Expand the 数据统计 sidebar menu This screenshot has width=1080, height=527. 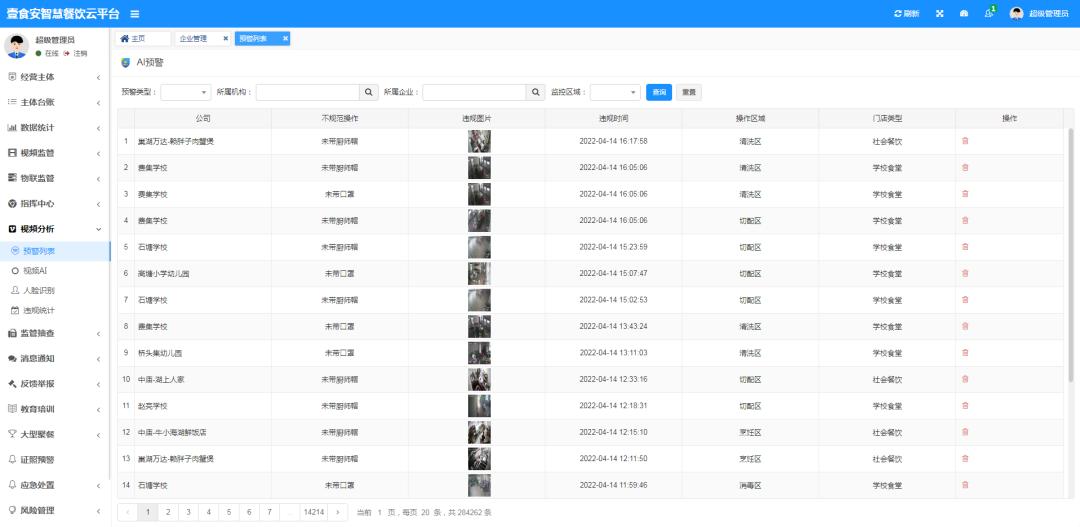pyautogui.click(x=55, y=128)
